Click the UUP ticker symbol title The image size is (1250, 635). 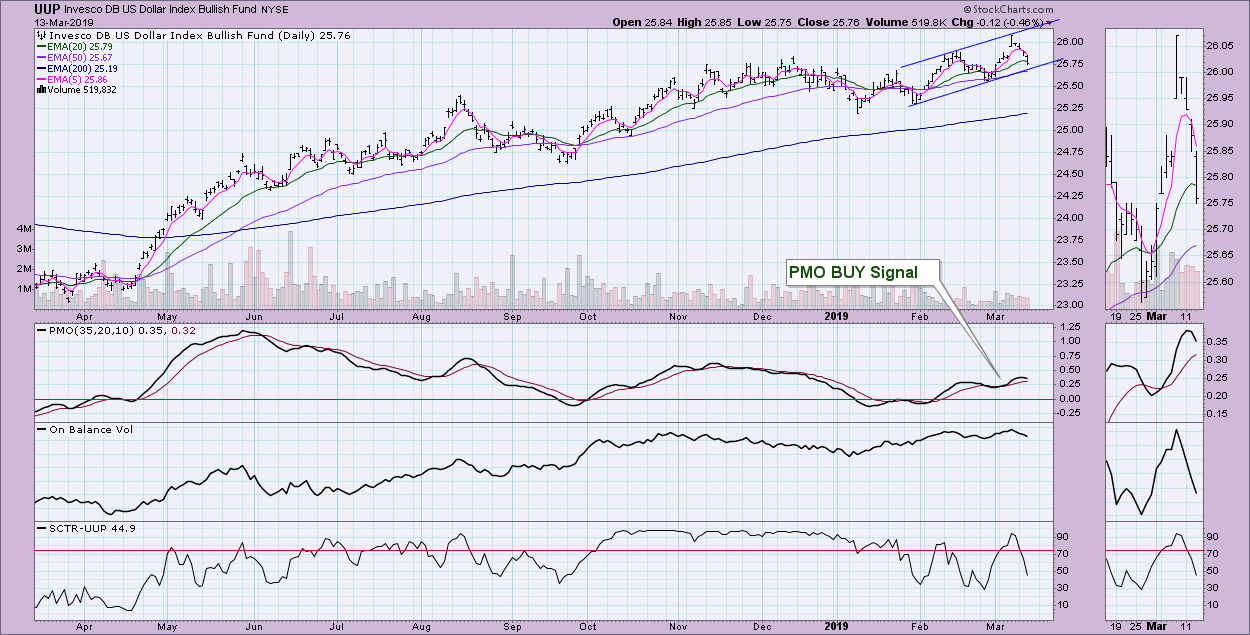(x=20, y=9)
